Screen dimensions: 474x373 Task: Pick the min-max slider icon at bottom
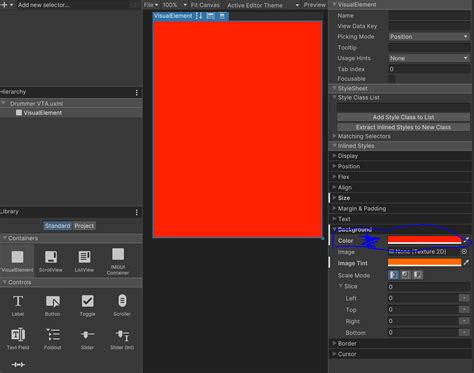pos(18,365)
